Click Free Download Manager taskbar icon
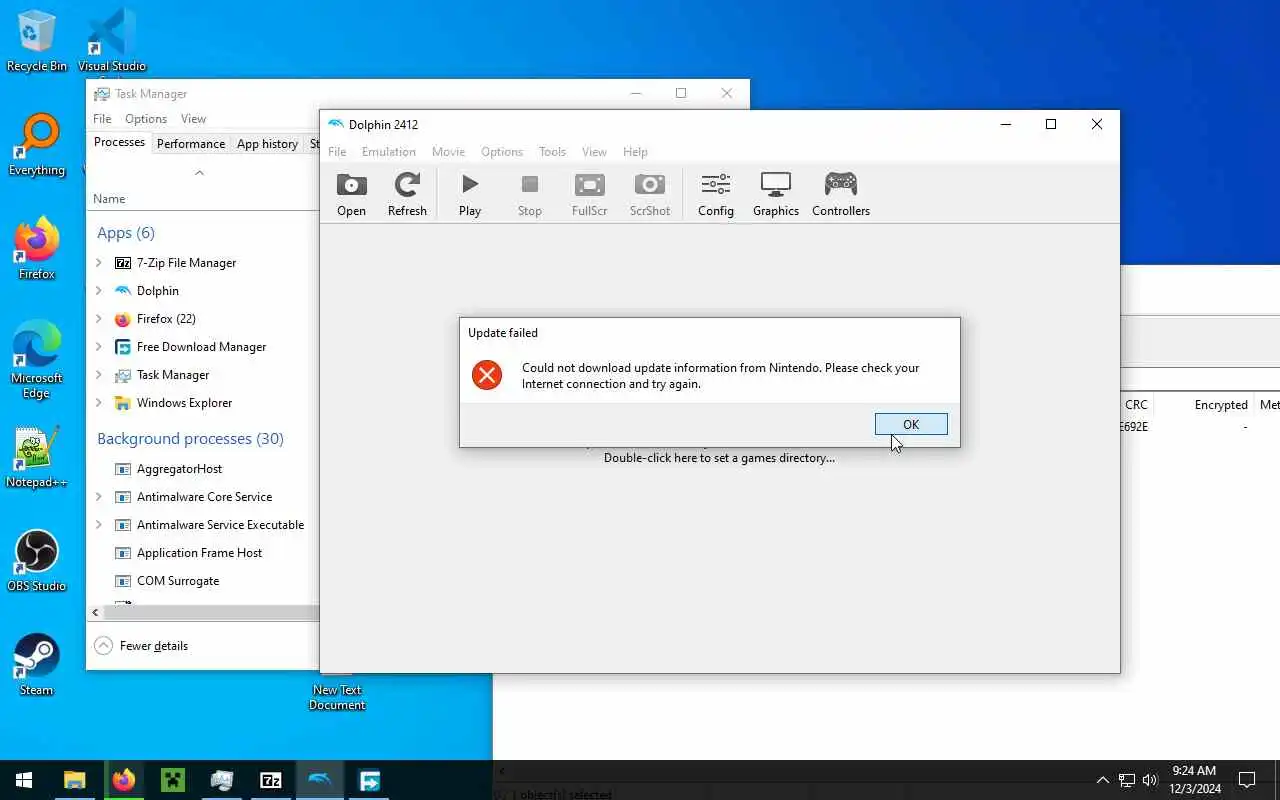 369,780
